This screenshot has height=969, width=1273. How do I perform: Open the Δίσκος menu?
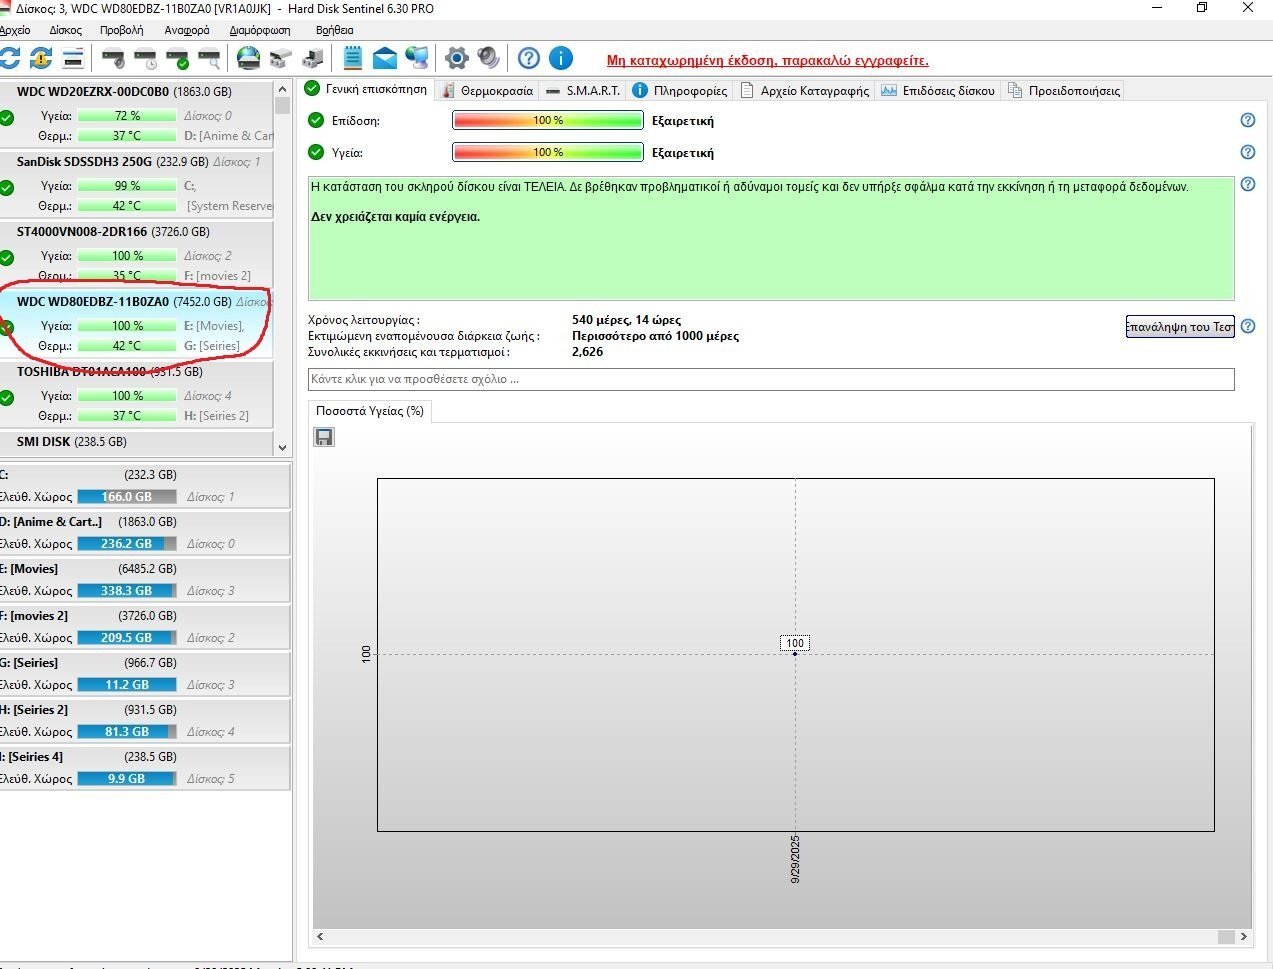point(65,30)
